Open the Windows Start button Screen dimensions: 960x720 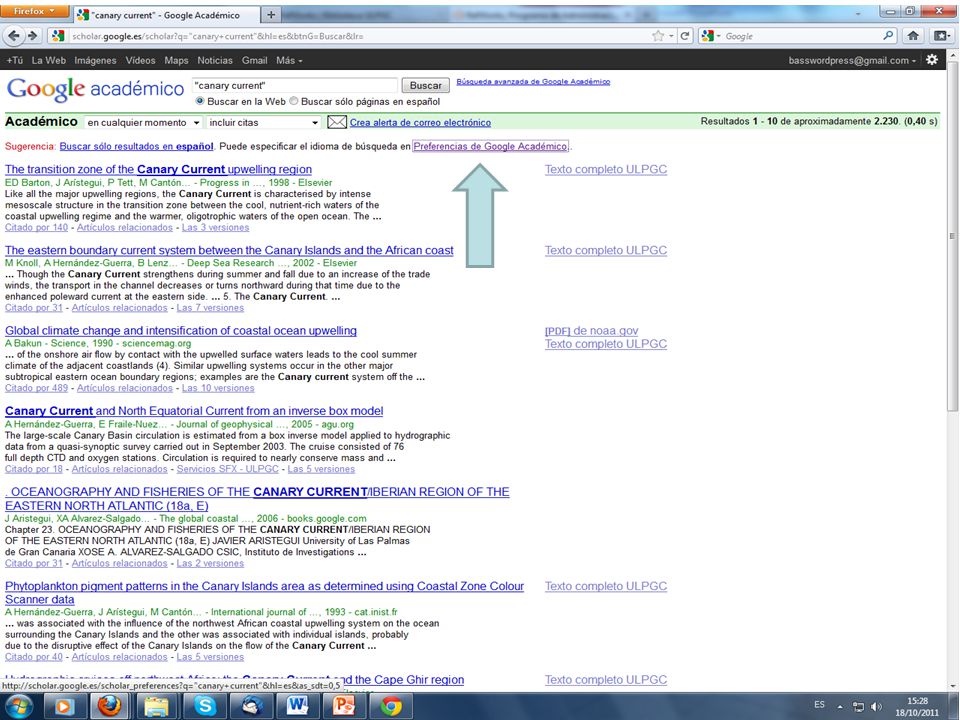[x=18, y=707]
